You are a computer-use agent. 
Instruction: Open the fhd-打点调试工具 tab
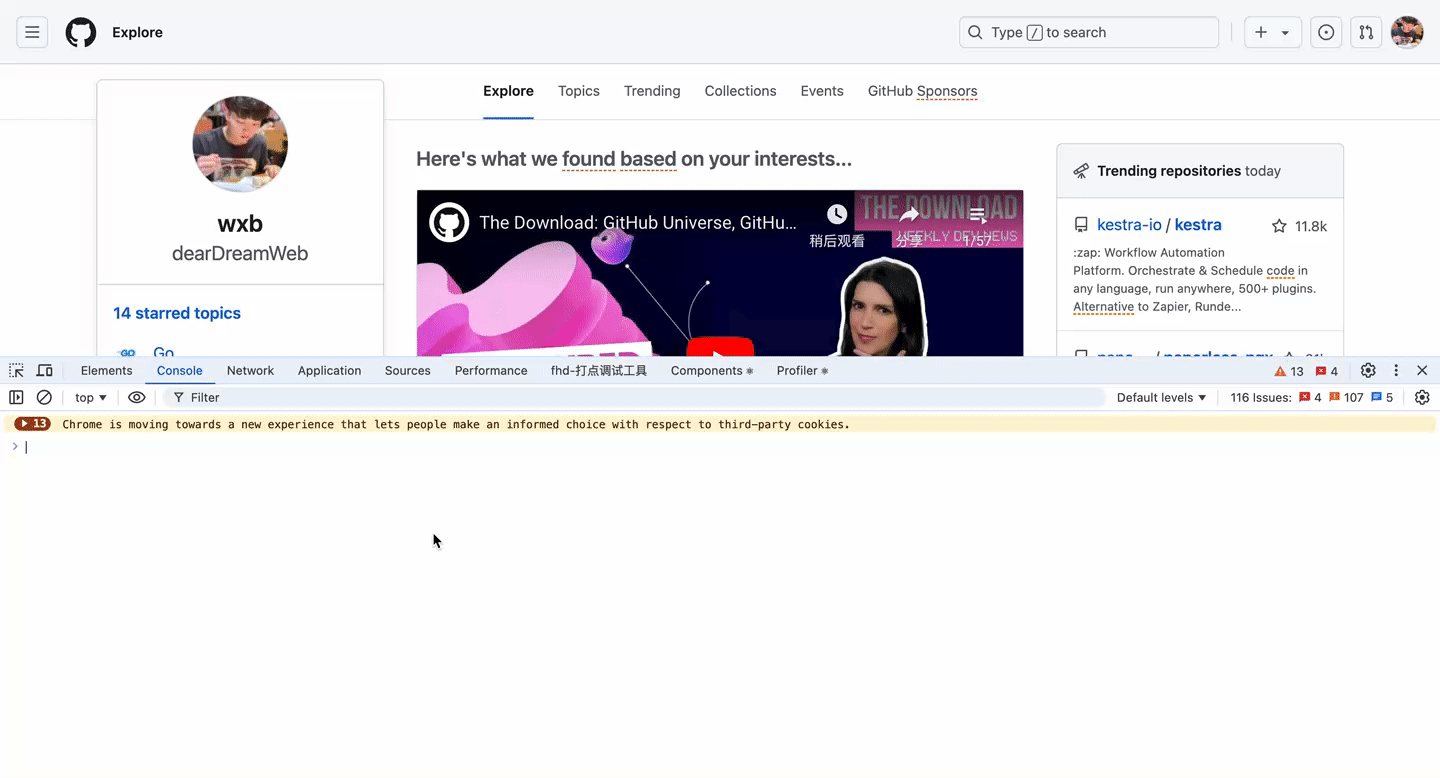pos(599,370)
